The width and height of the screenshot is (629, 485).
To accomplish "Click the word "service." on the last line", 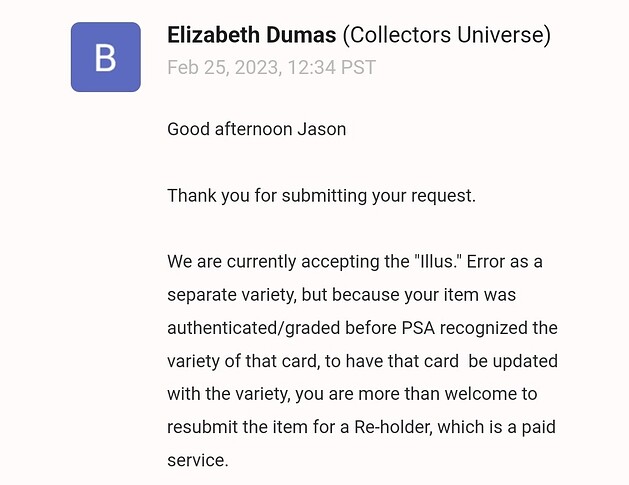I will (198, 461).
